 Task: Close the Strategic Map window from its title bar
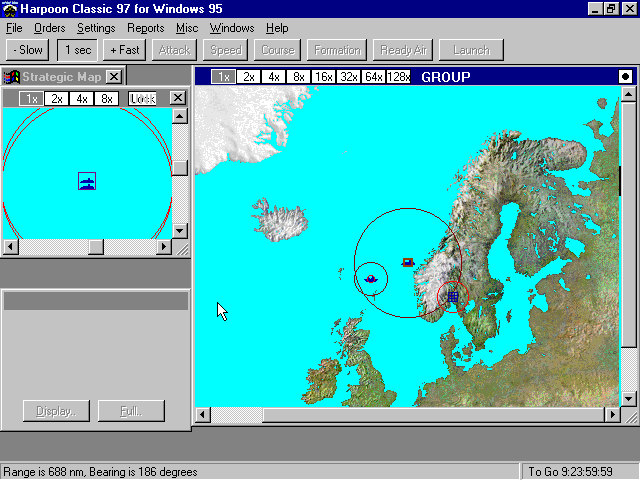point(114,77)
